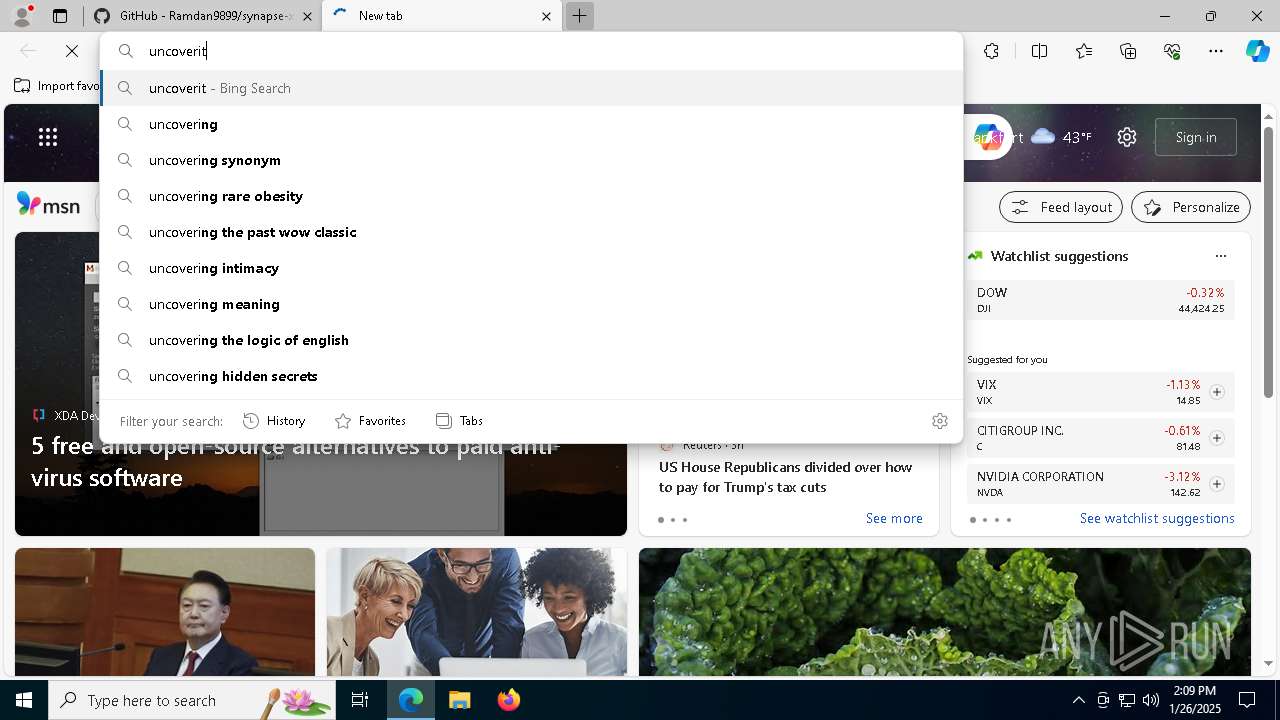Screen dimensions: 1280x720
Task: Open See more news link
Action: (894, 518)
